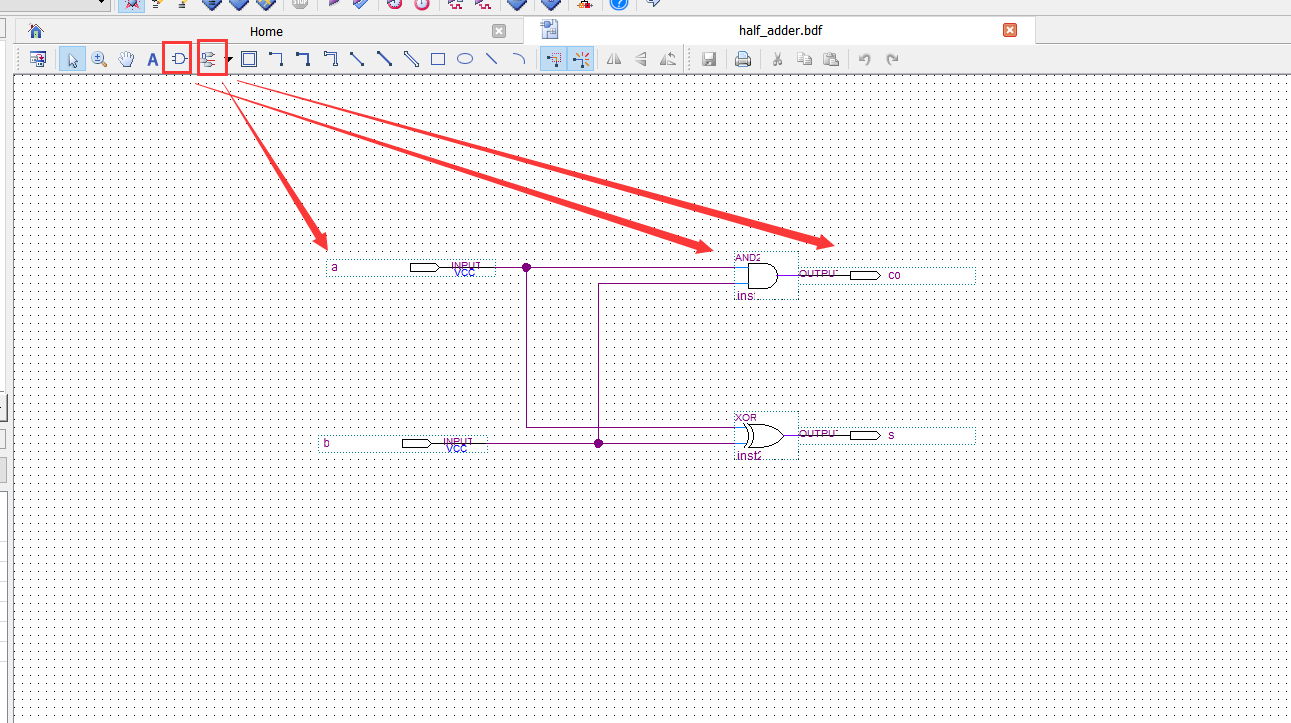The height and width of the screenshot is (723, 1291).
Task: Select the Arc drawing tool
Action: [x=518, y=59]
